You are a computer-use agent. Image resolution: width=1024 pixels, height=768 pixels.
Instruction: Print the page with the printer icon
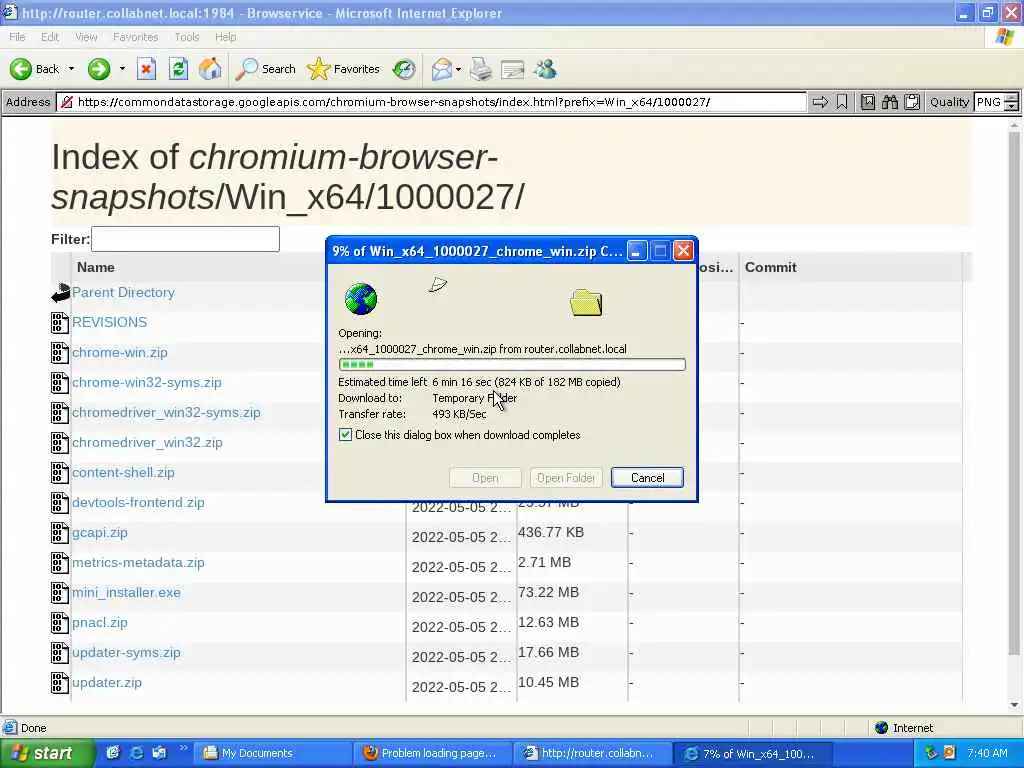[x=481, y=69]
